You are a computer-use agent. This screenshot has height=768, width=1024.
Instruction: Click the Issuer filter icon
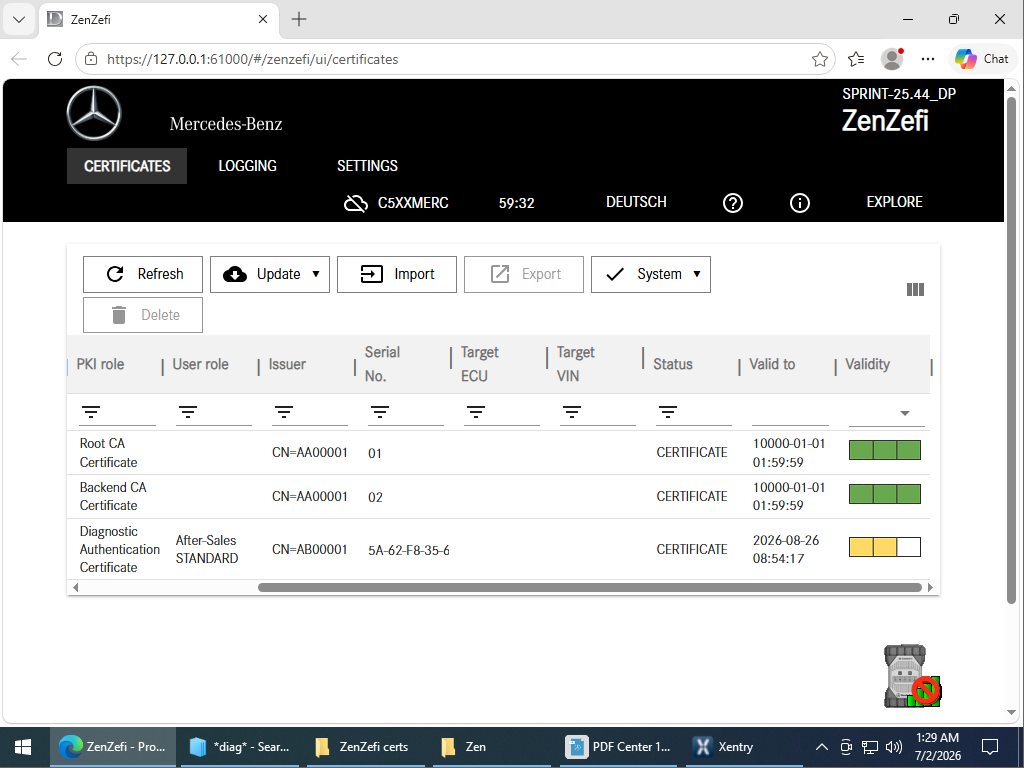pos(283,412)
